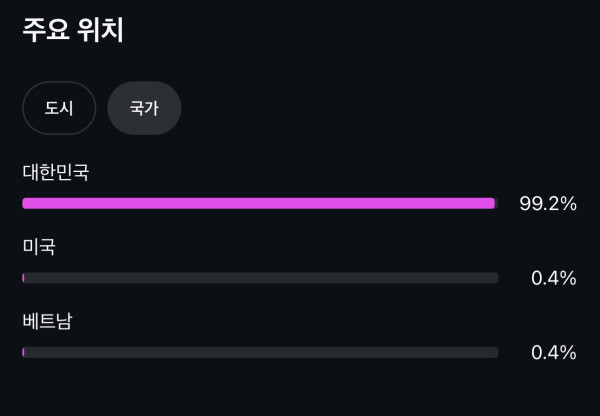This screenshot has height=416, width=600.
Task: Click the gray 베트남 percentage bar
Action: click(x=260, y=352)
